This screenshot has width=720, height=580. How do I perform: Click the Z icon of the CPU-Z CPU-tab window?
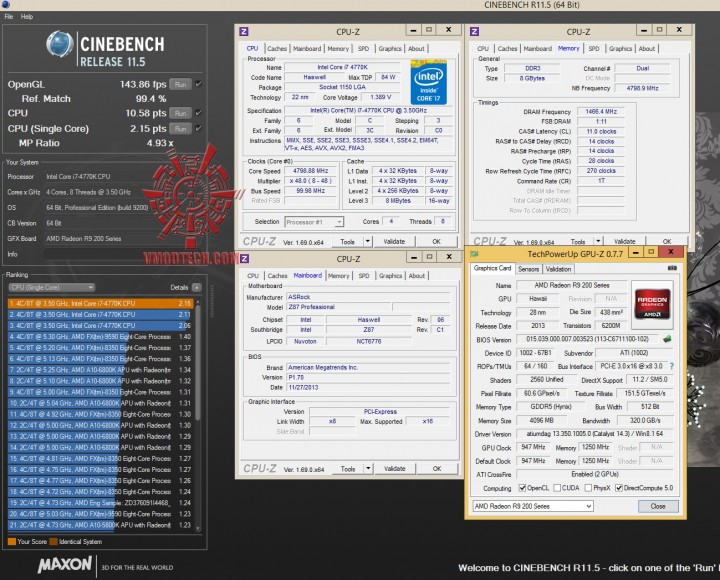(x=244, y=31)
